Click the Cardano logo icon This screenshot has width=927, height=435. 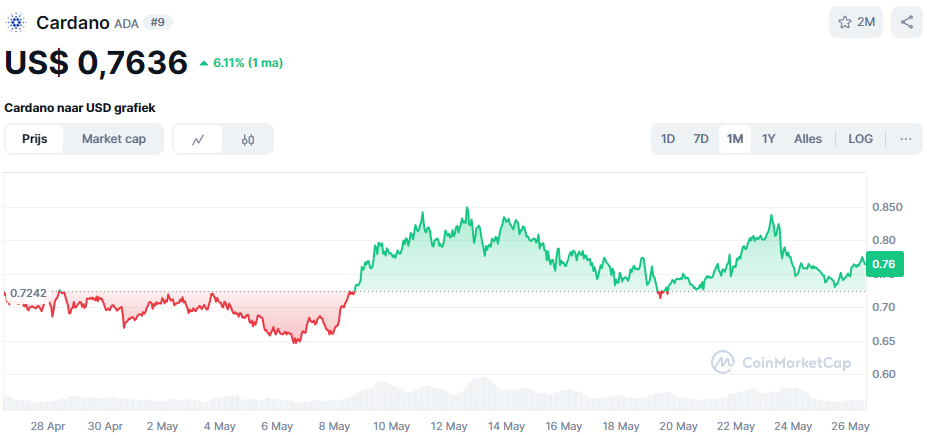pos(17,22)
